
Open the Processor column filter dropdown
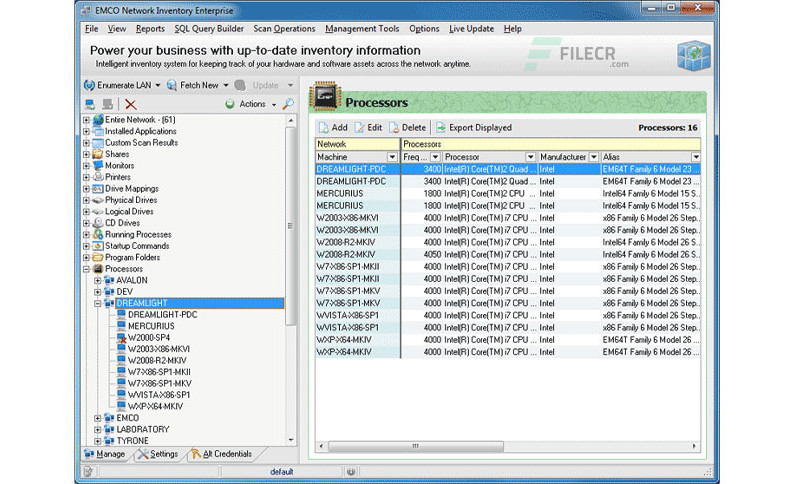531,157
